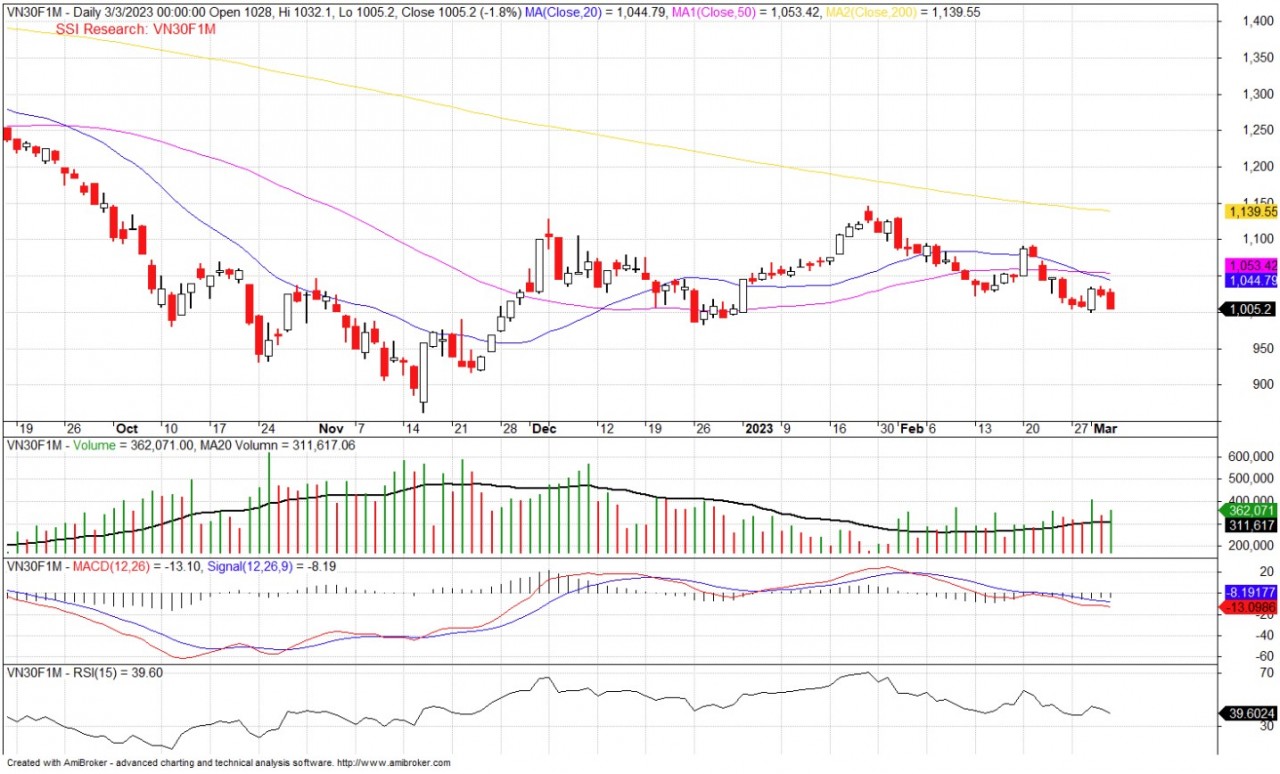Click the RSI(15) = 39.60 pane title

[120, 672]
